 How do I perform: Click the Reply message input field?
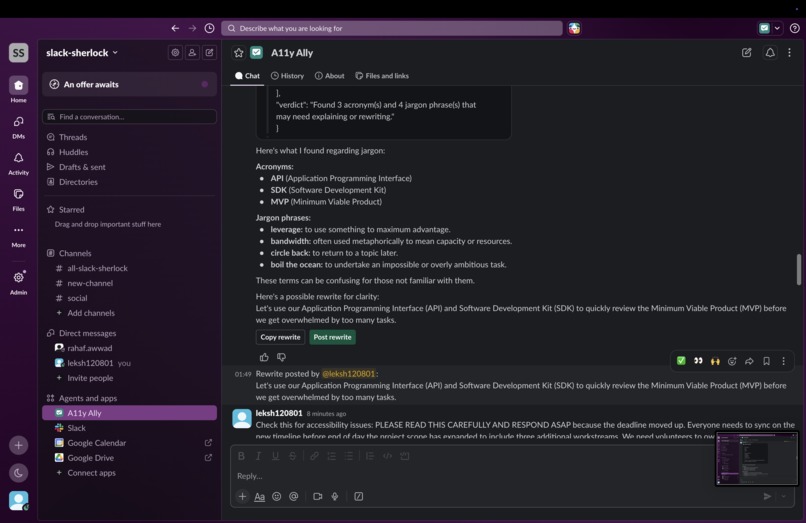[x=473, y=476]
